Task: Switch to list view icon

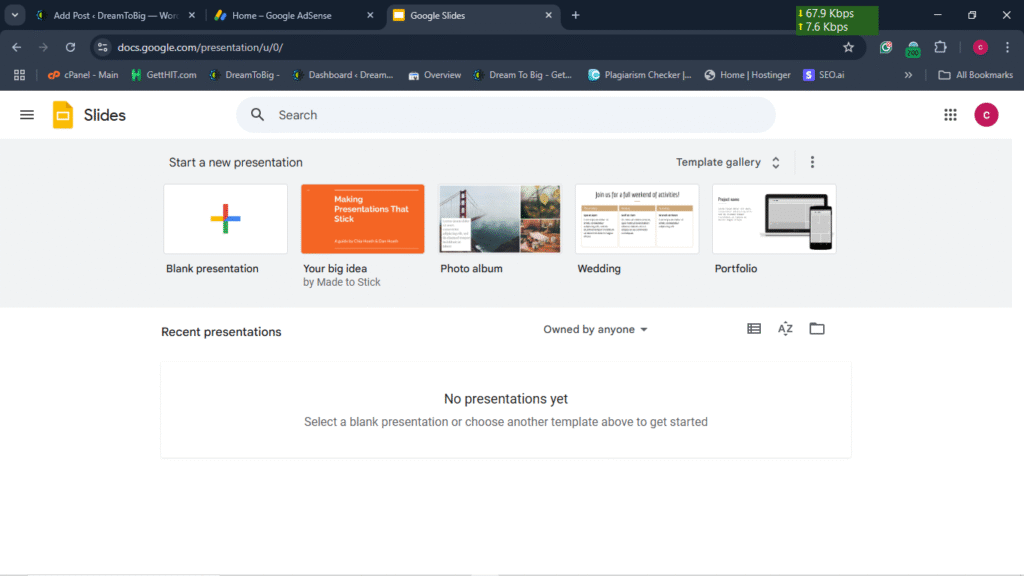Action: click(x=754, y=329)
